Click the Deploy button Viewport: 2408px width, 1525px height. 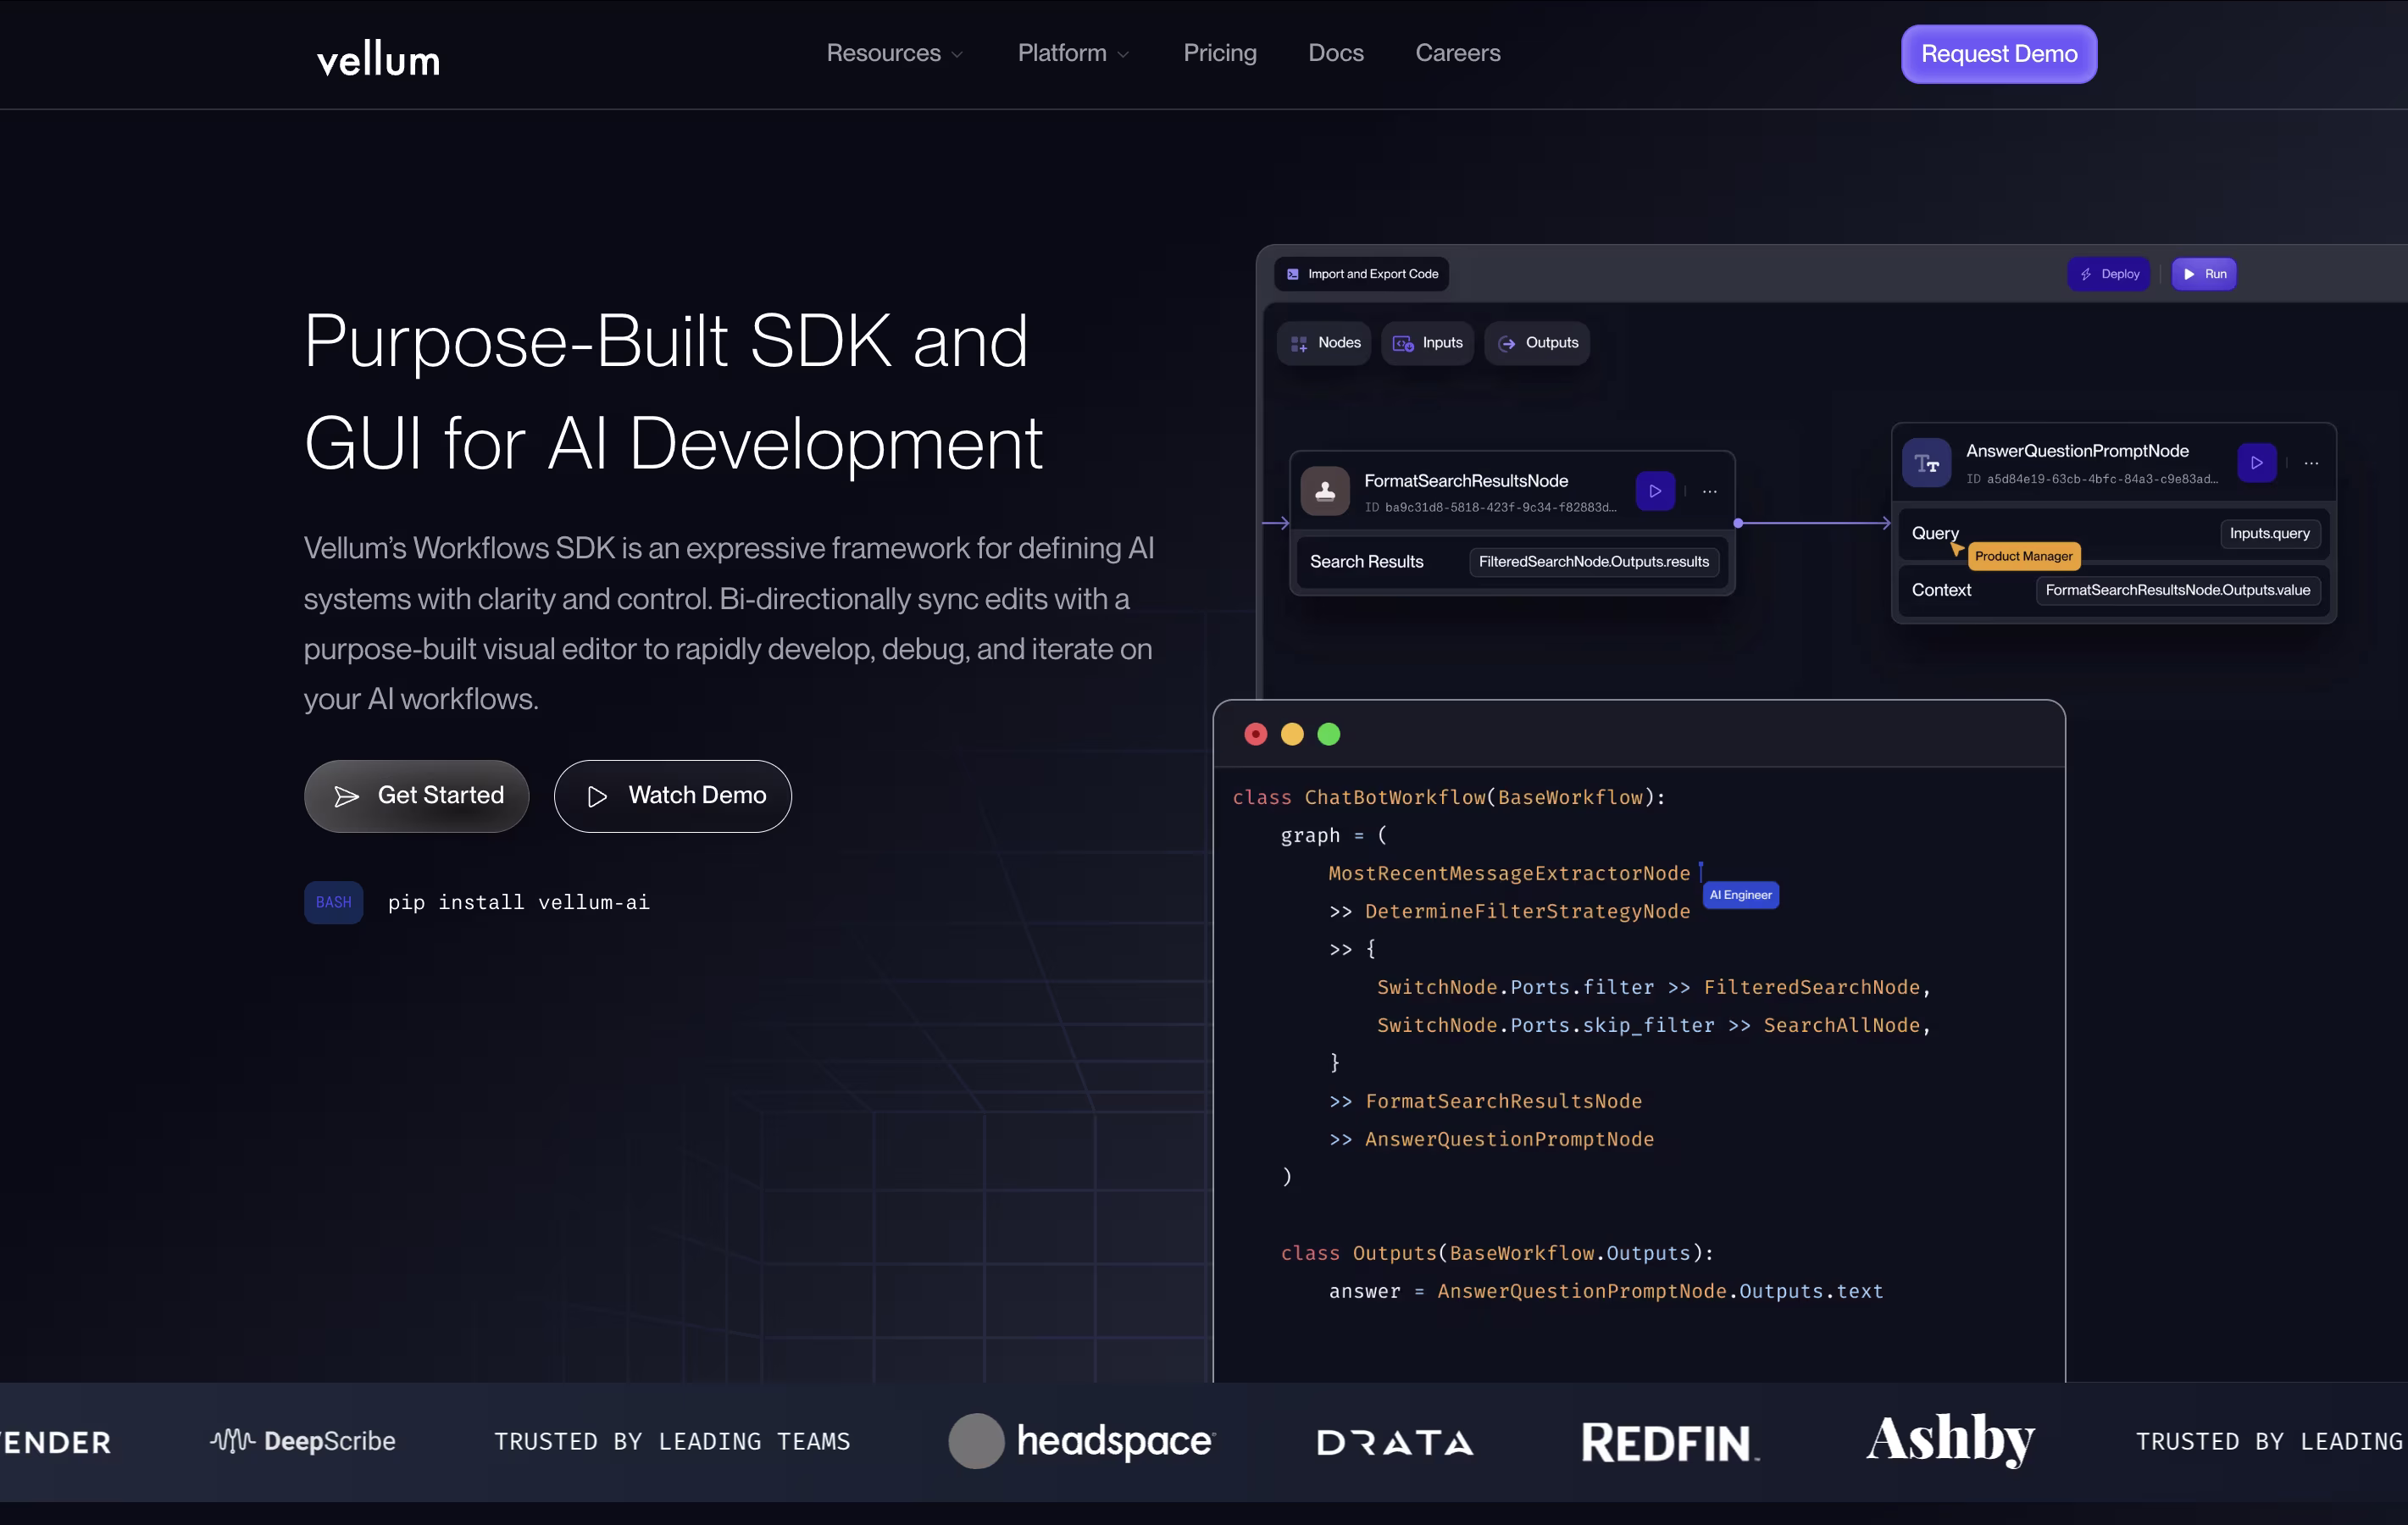(2108, 274)
